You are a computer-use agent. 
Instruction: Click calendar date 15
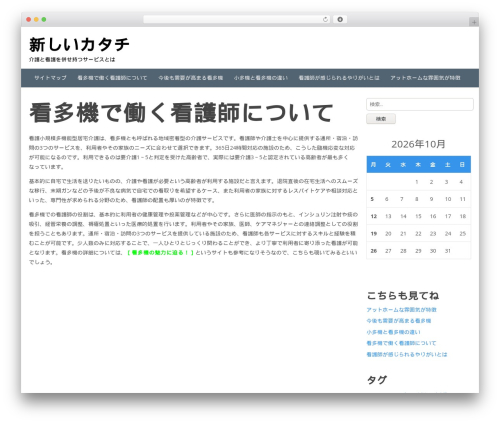tap(418, 216)
